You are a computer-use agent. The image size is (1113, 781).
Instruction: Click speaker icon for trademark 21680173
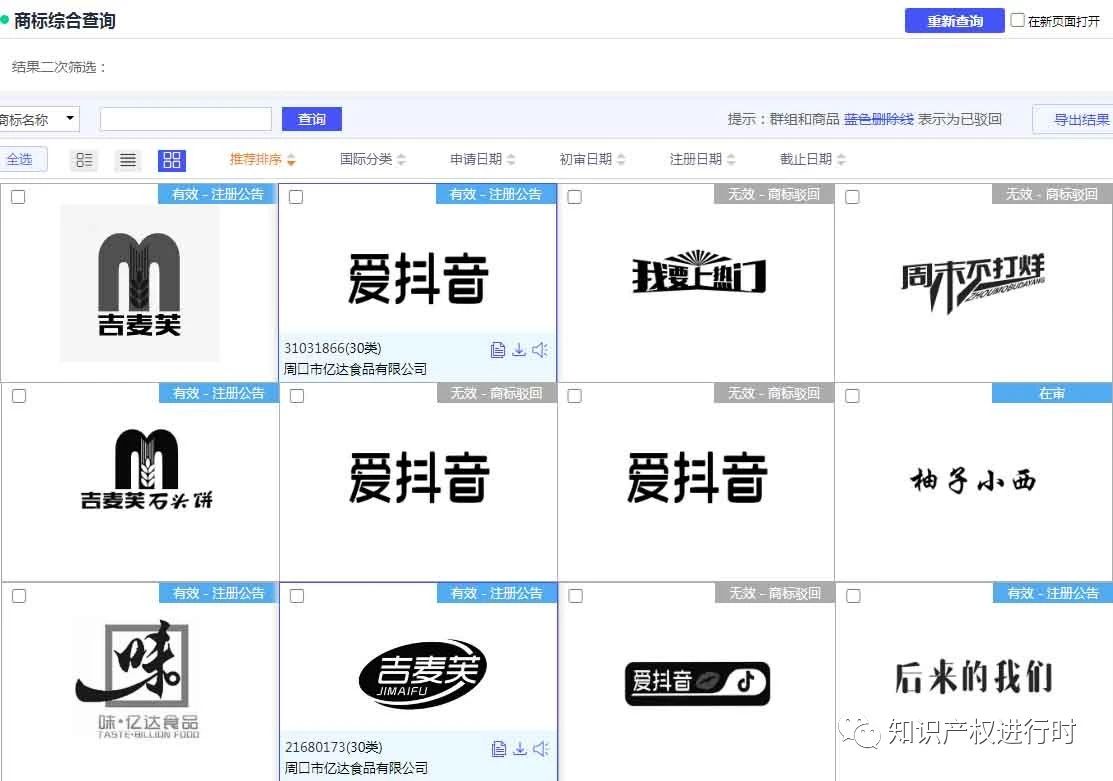pyautogui.click(x=541, y=748)
